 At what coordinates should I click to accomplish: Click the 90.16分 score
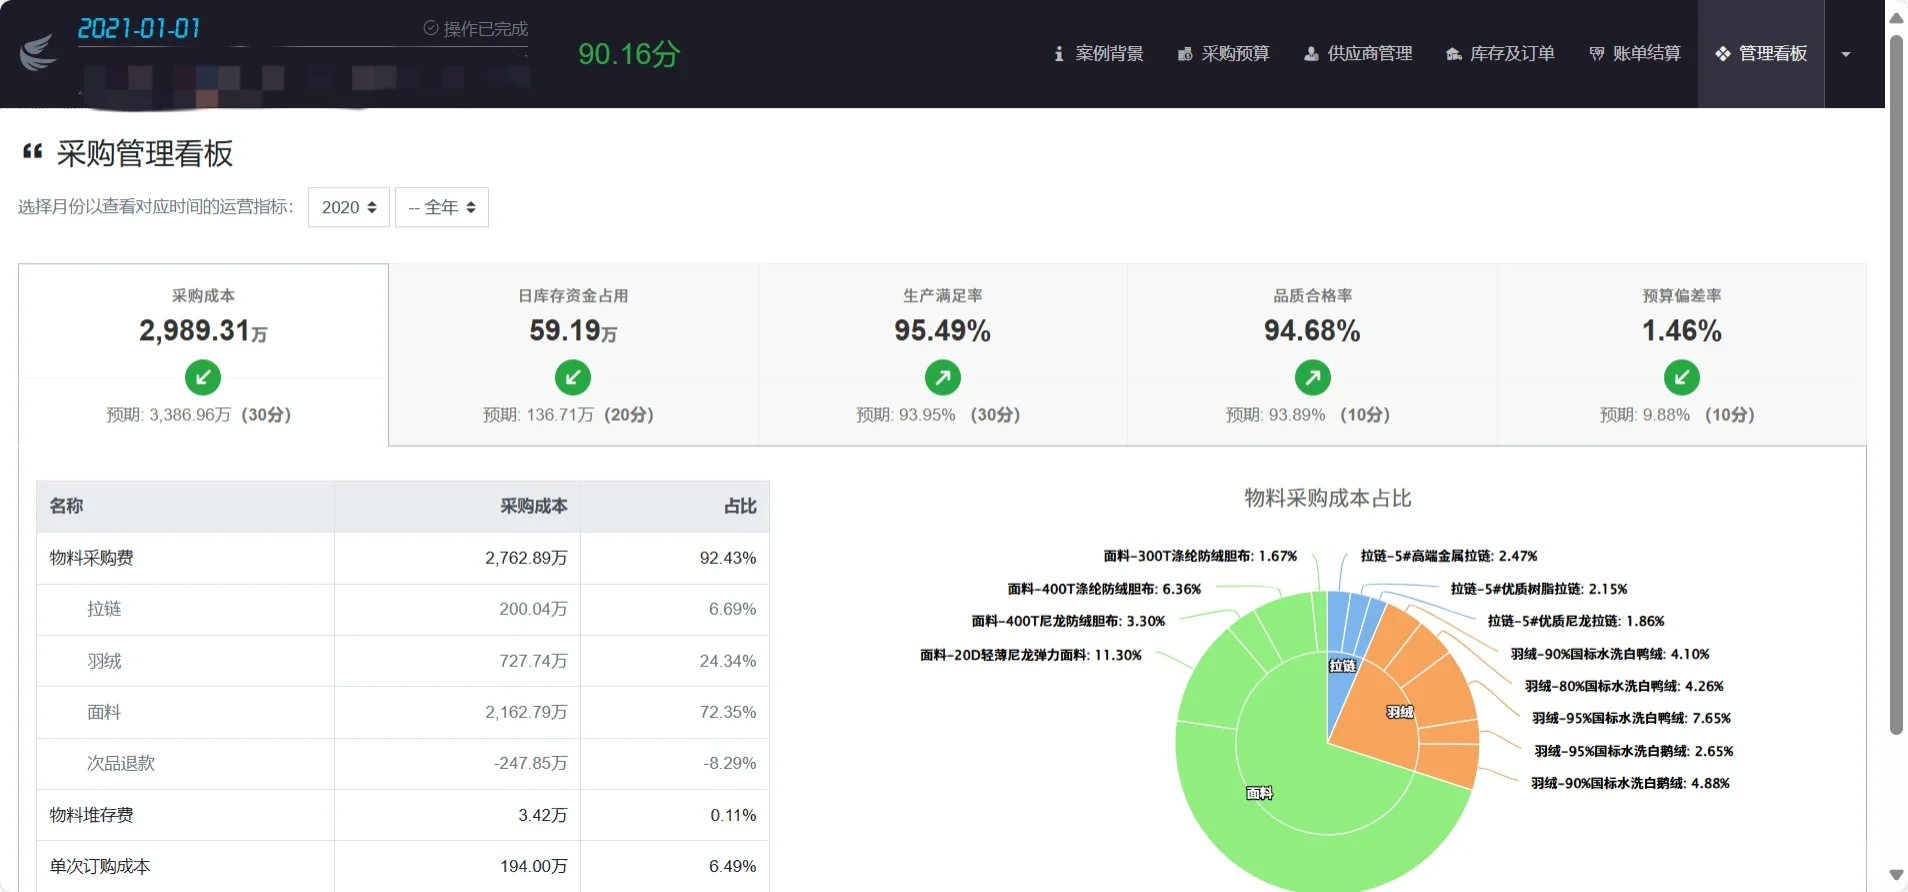click(x=629, y=54)
